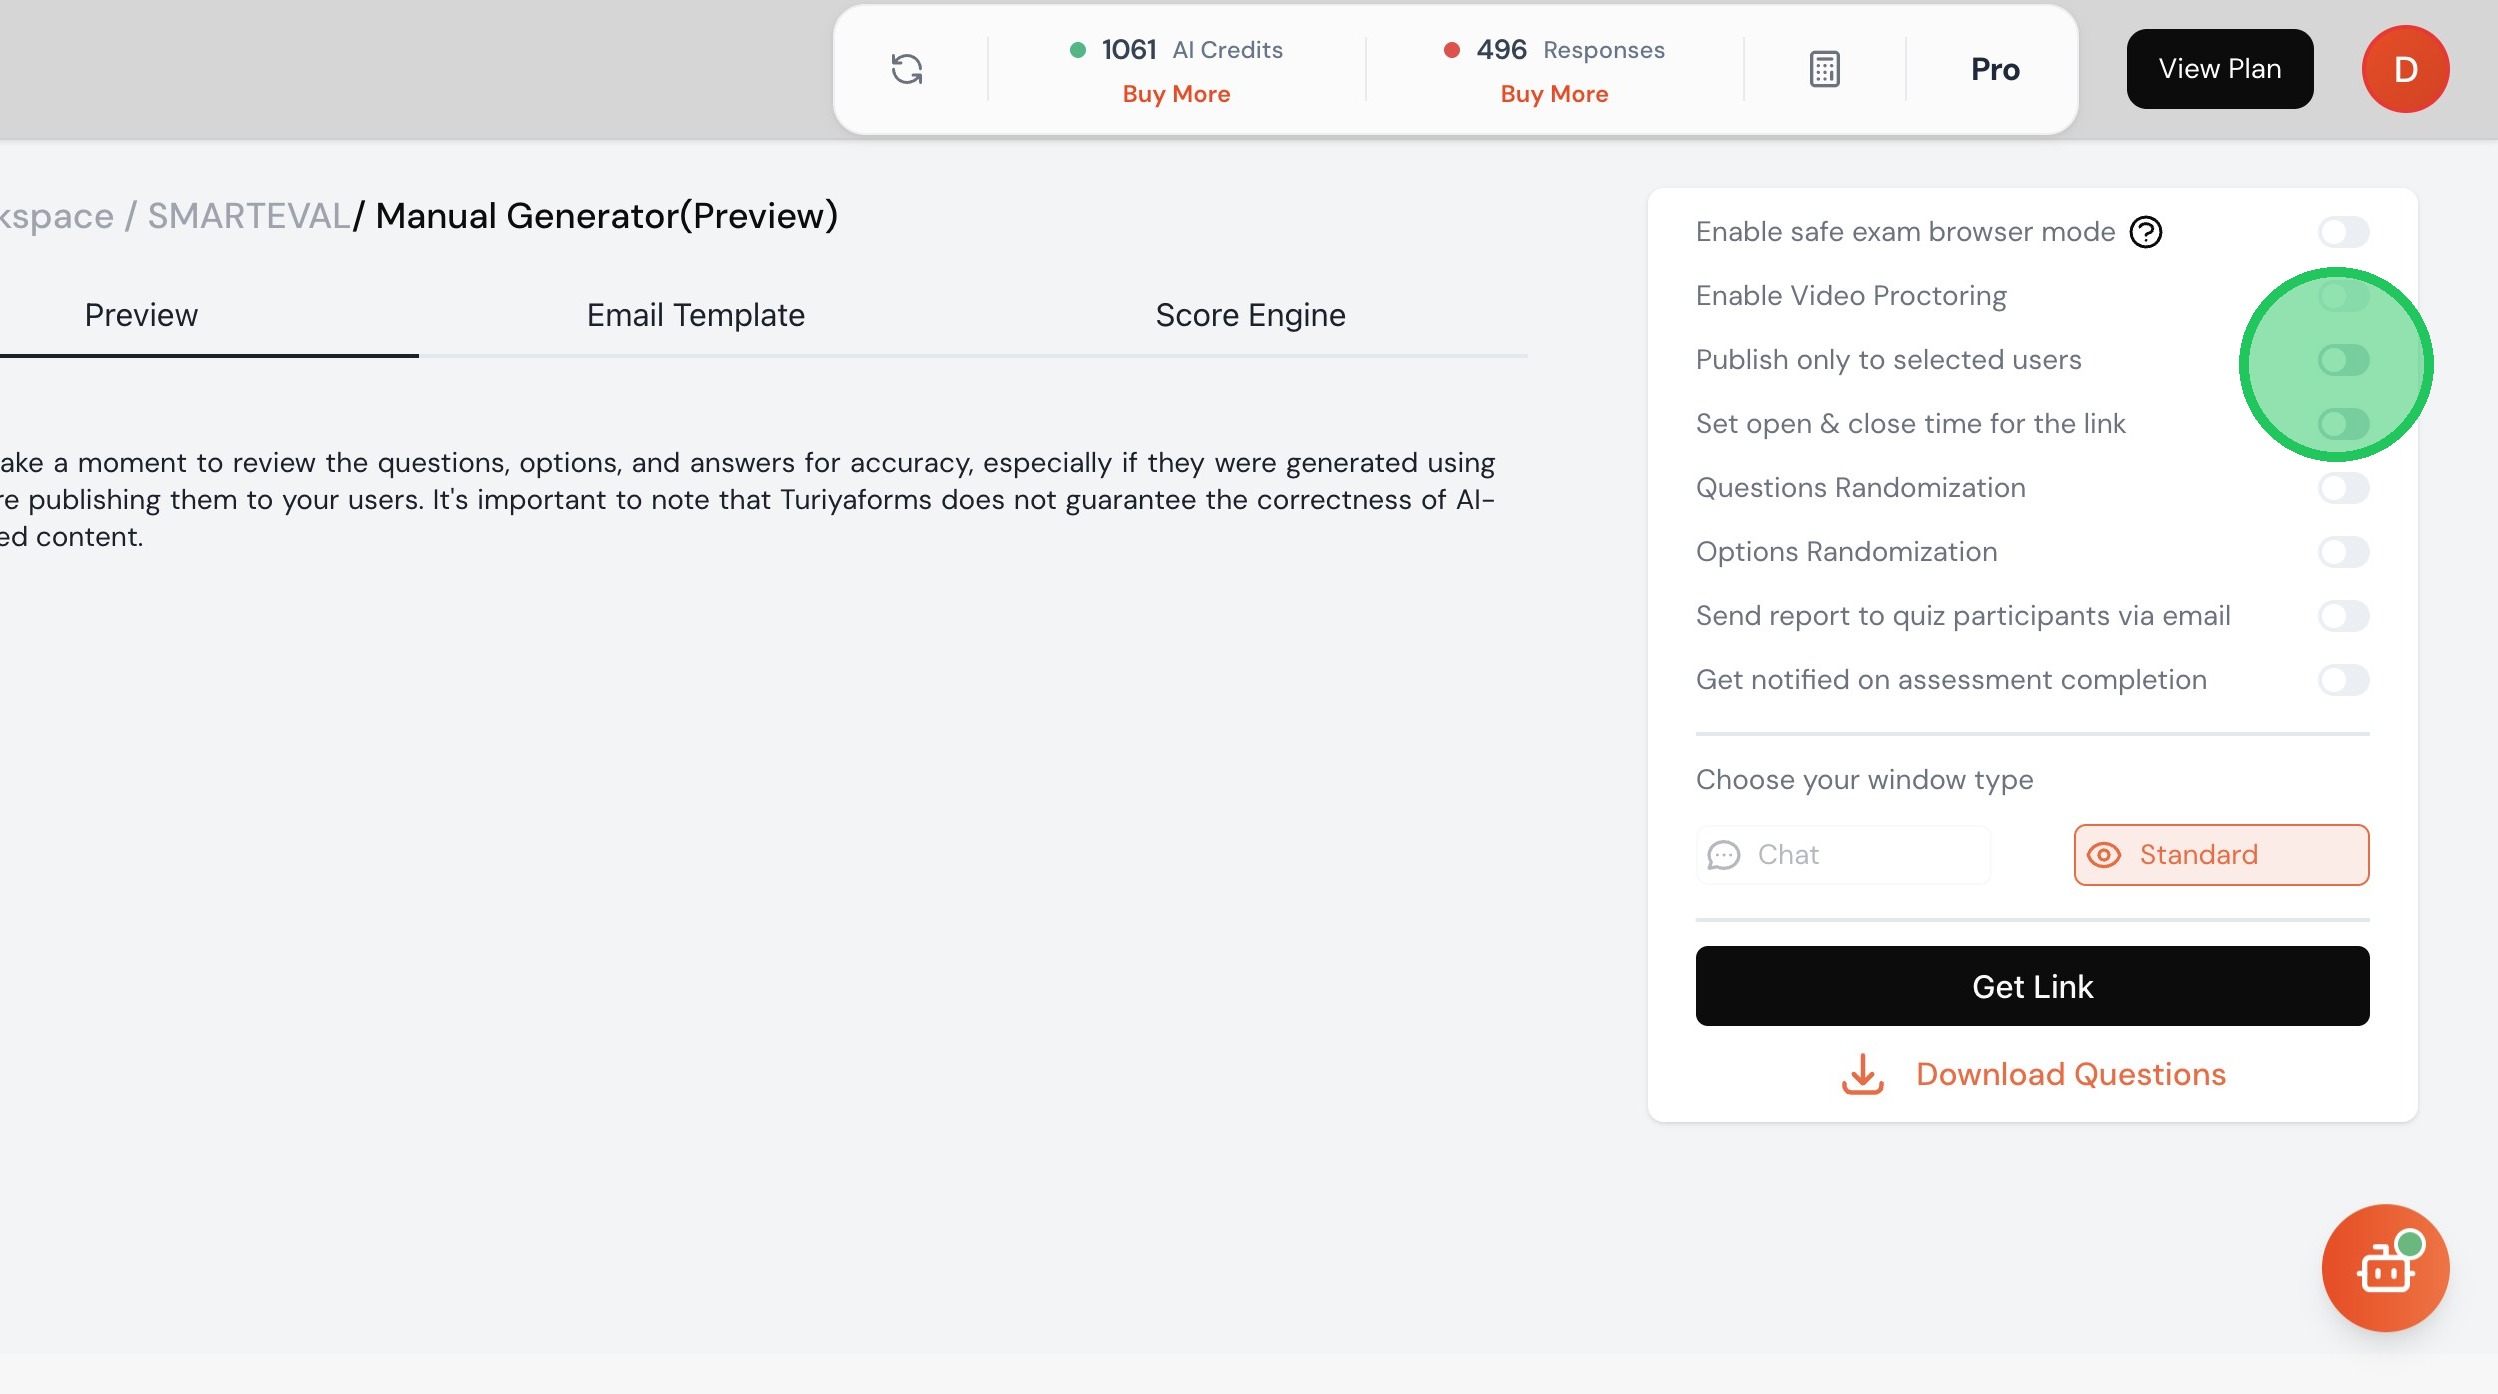2498x1394 pixels.
Task: Click Buy More under AI Credits
Action: 1176,94
